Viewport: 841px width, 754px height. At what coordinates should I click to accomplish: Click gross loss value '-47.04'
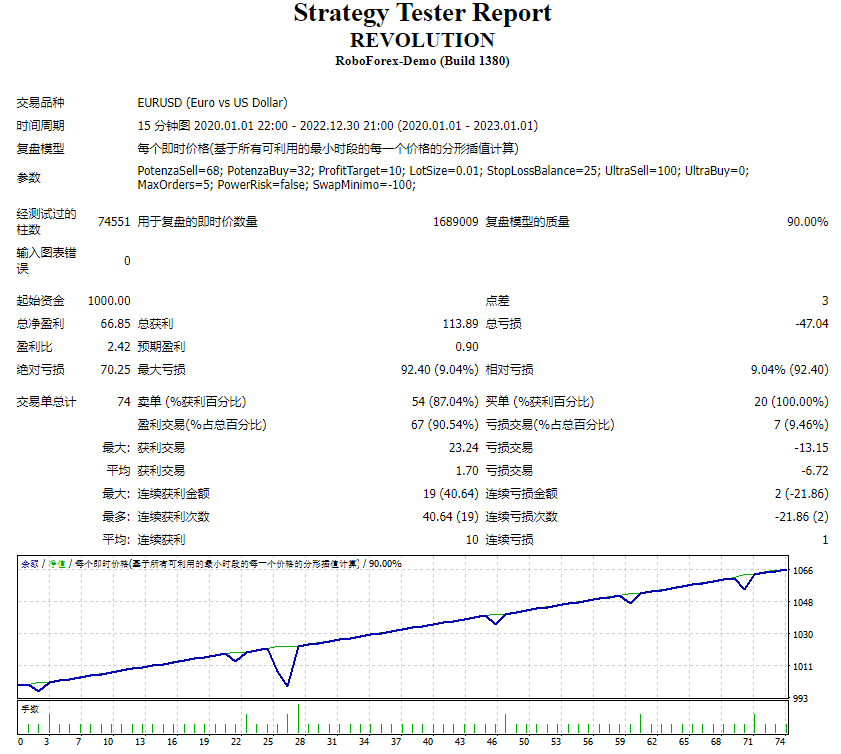click(x=812, y=323)
